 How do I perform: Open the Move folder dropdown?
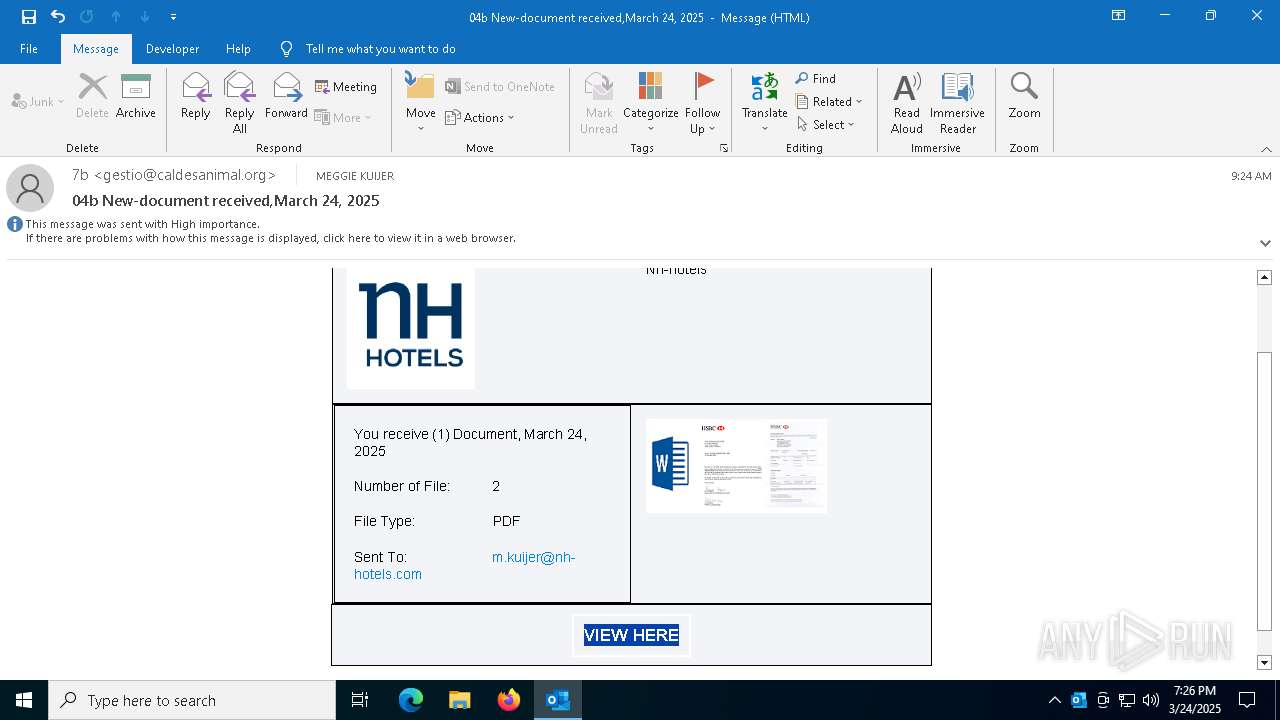[421, 103]
